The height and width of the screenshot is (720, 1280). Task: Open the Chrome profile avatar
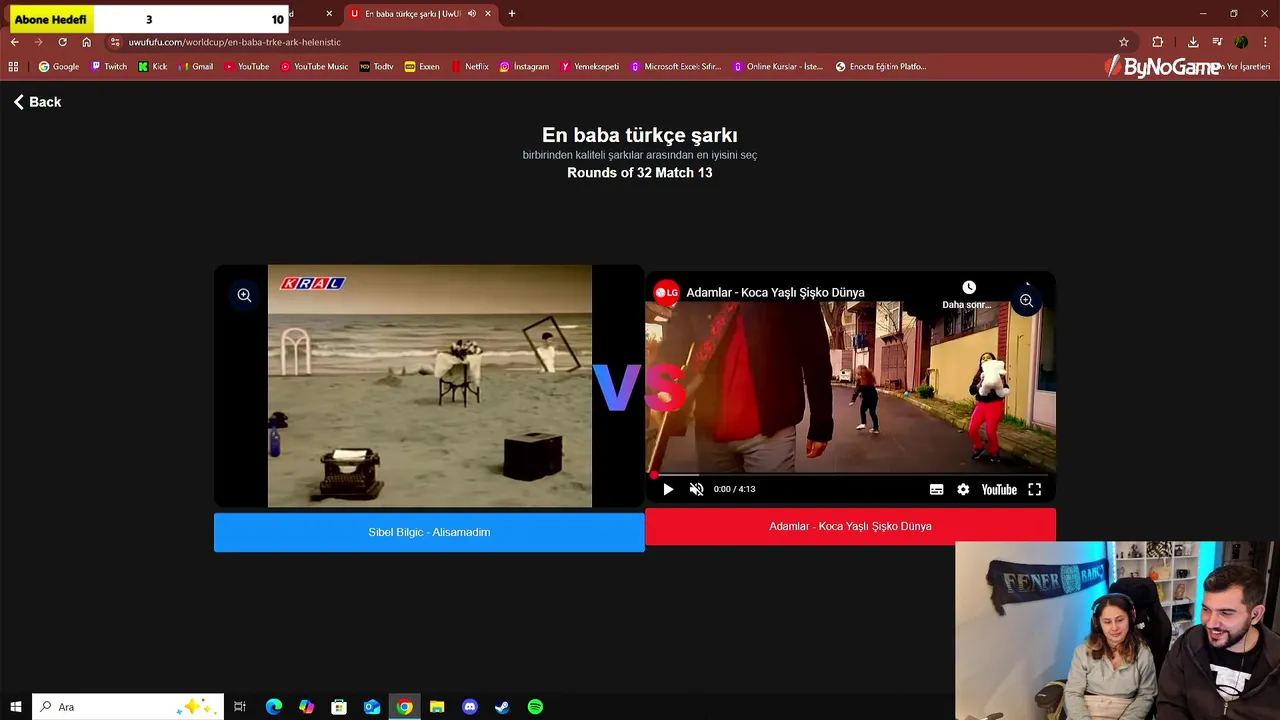click(1241, 42)
